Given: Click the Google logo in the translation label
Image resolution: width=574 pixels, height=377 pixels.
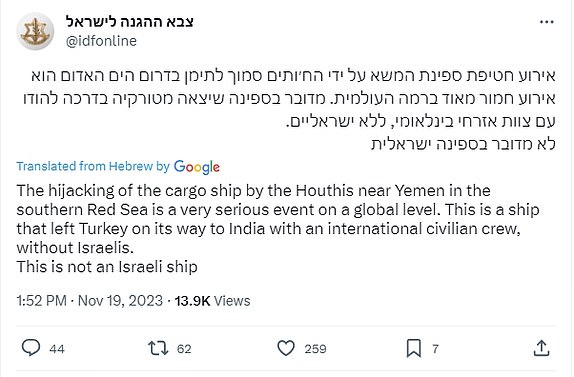Looking at the screenshot, I should coord(197,167).
